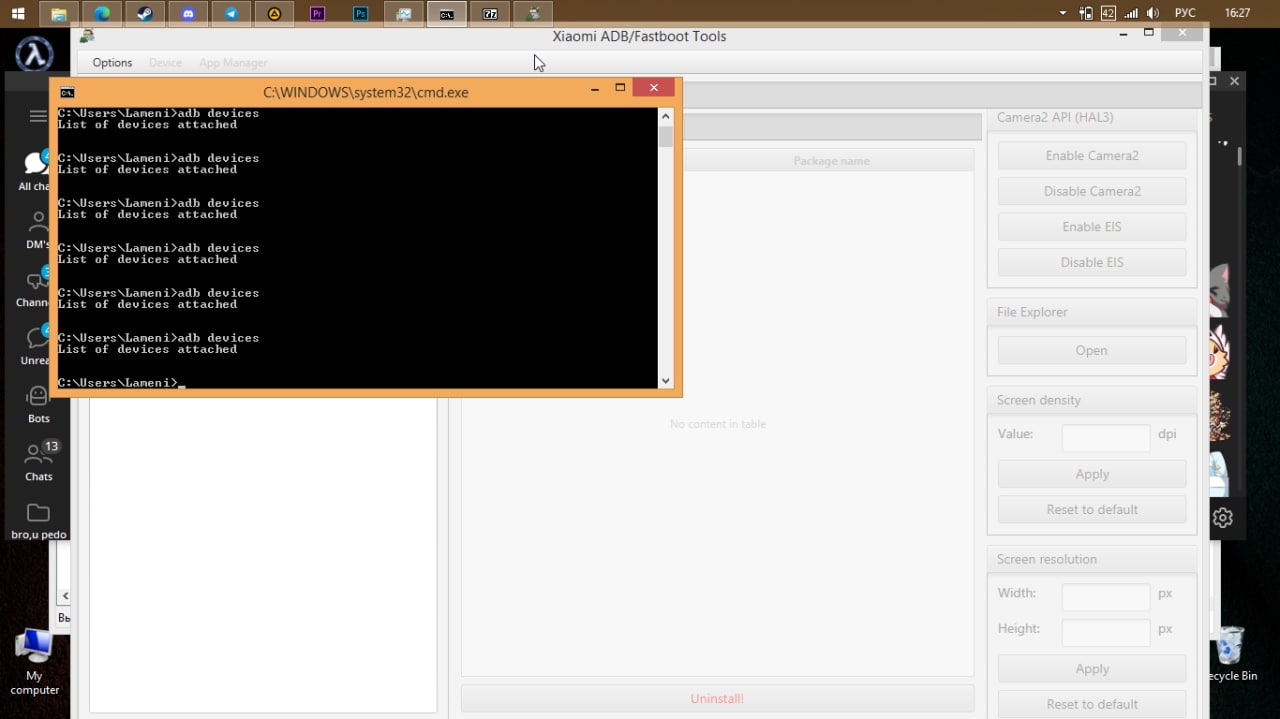Select the DM's chat folder
This screenshot has height=719, width=1280.
pyautogui.click(x=38, y=230)
